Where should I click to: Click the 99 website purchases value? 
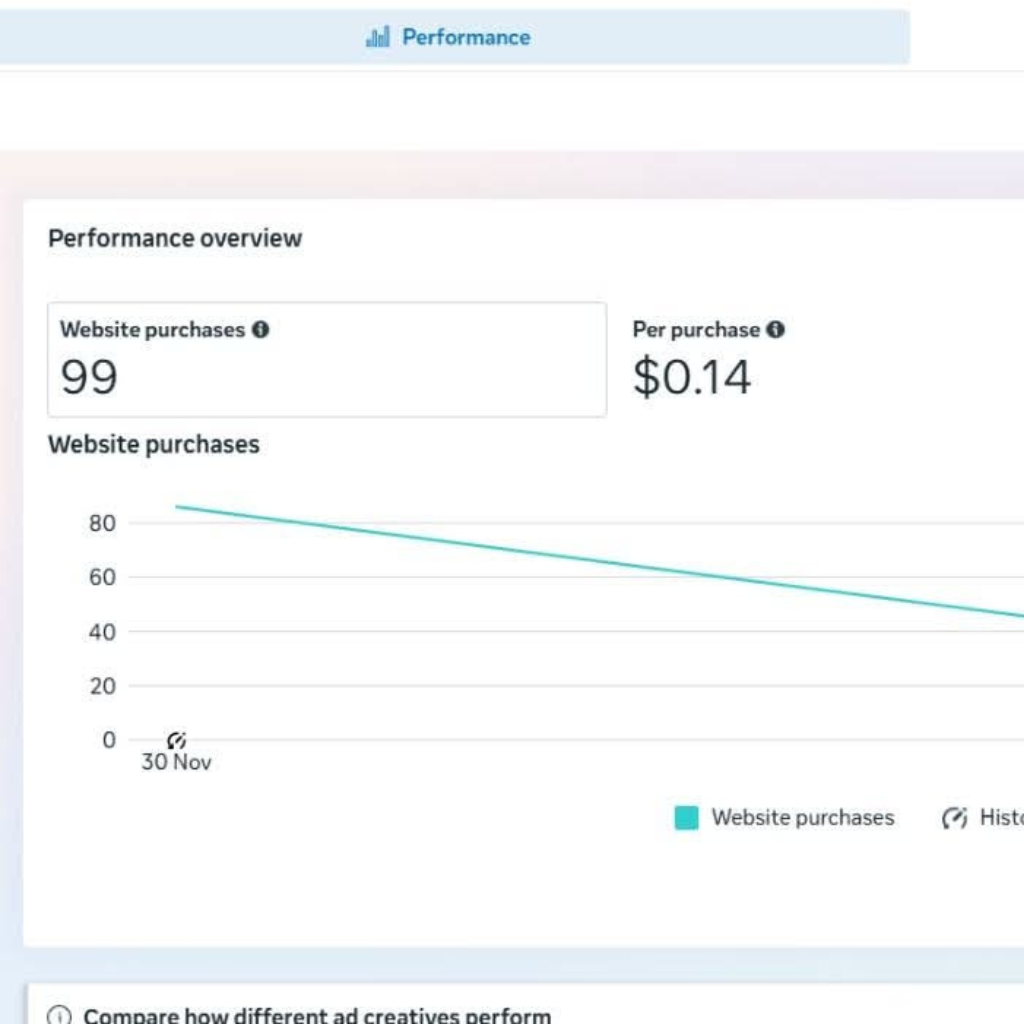pos(89,378)
